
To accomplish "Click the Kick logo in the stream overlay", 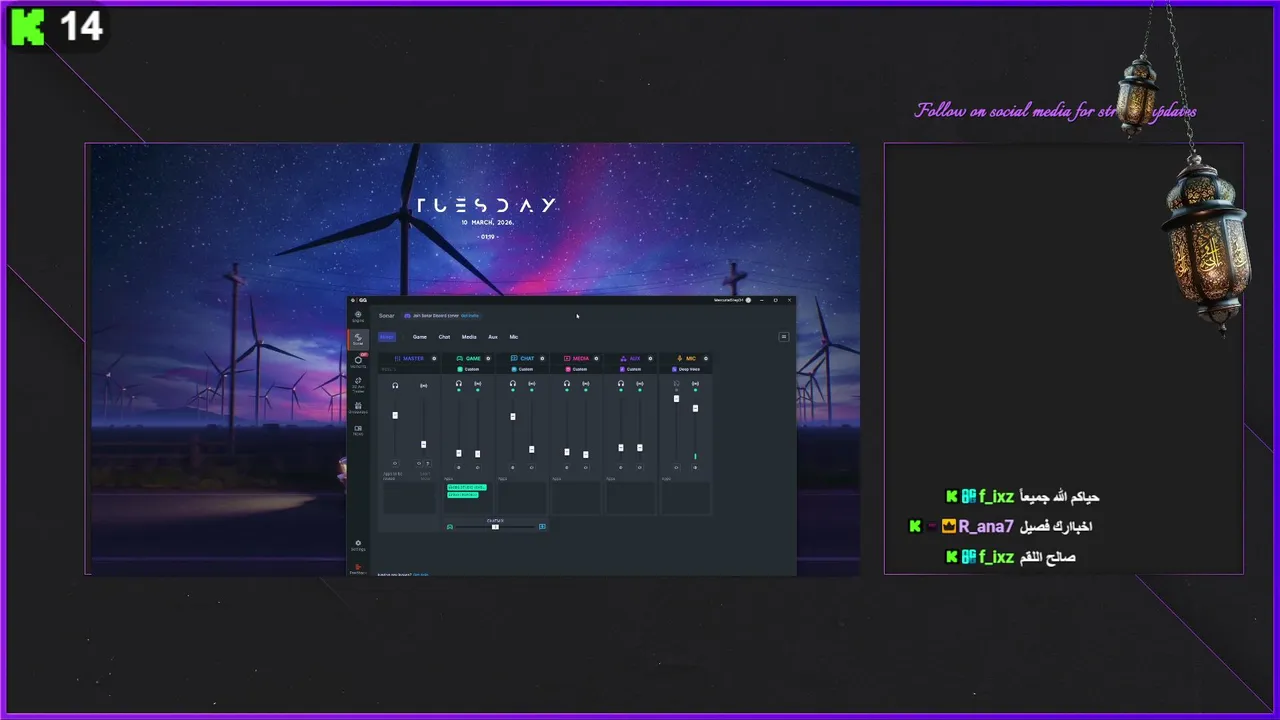I will 28,27.
